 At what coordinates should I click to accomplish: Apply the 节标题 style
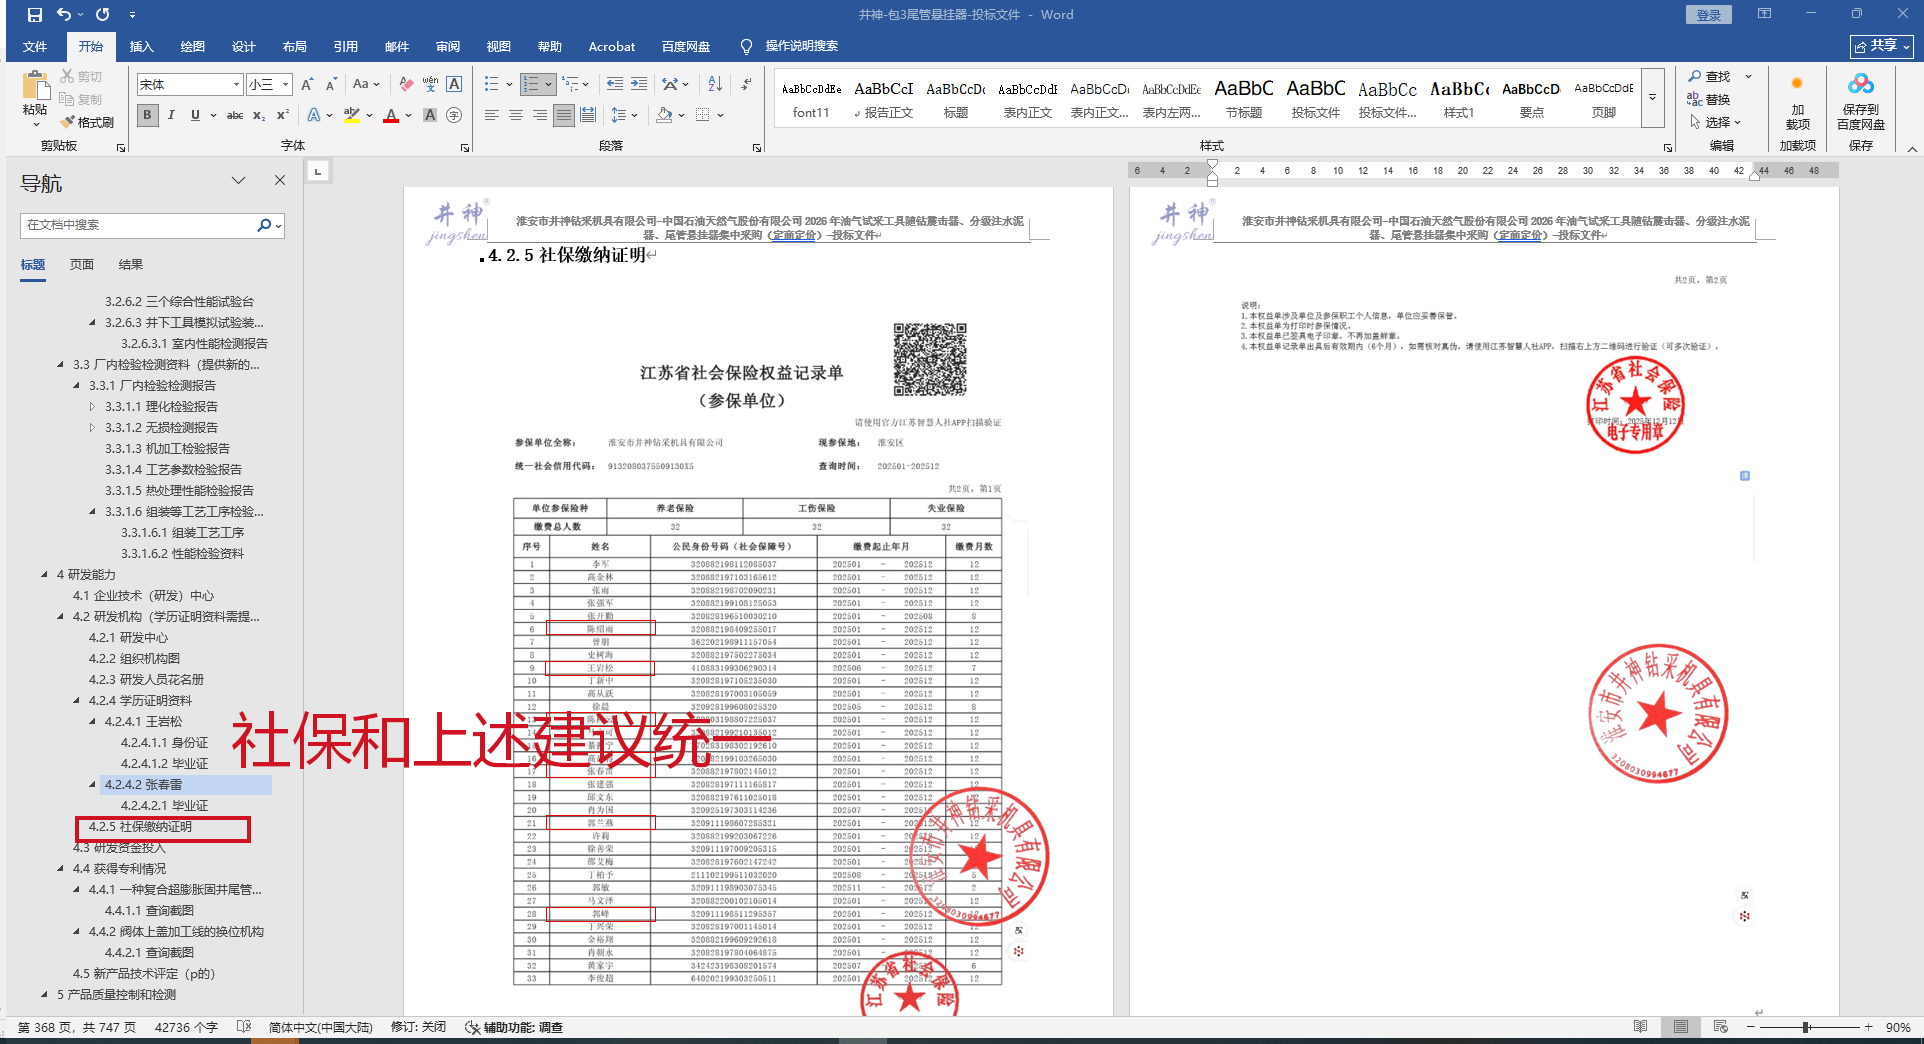[x=1244, y=99]
